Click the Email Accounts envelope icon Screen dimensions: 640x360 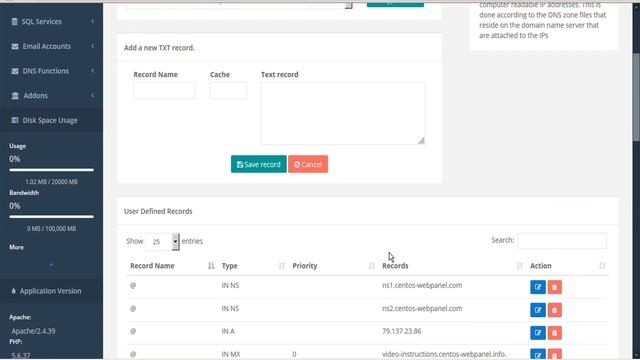[x=15, y=47]
